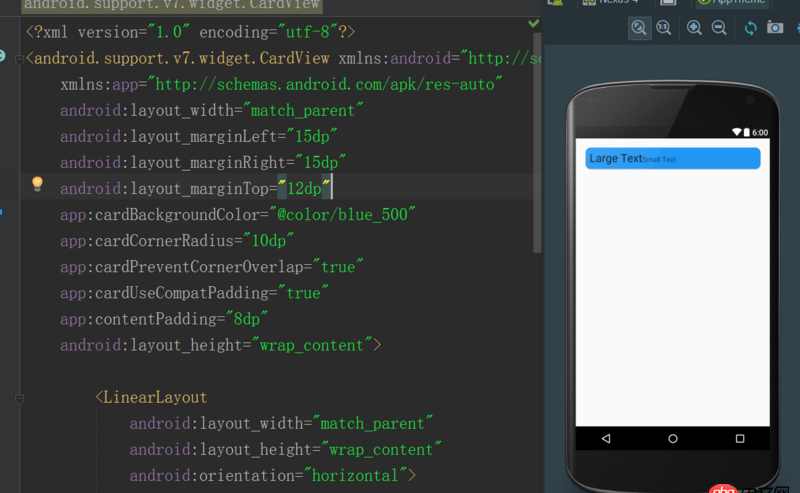Tap the Back navigation button in preview
Screen dimensions: 800x493
(x=606, y=438)
